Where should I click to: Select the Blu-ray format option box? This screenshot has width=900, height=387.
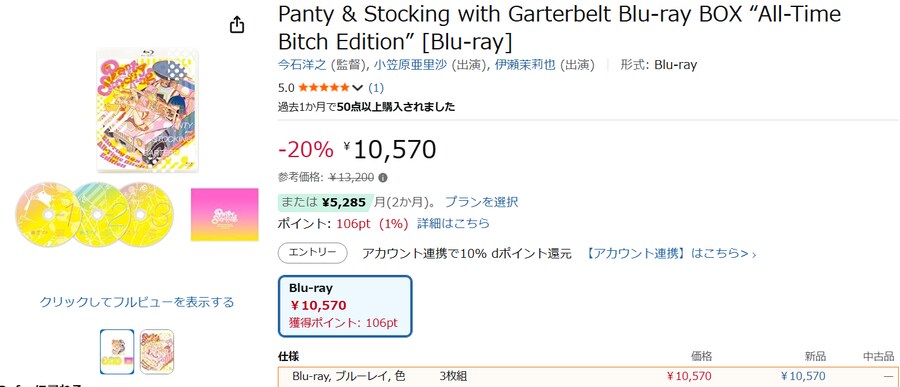click(x=345, y=306)
